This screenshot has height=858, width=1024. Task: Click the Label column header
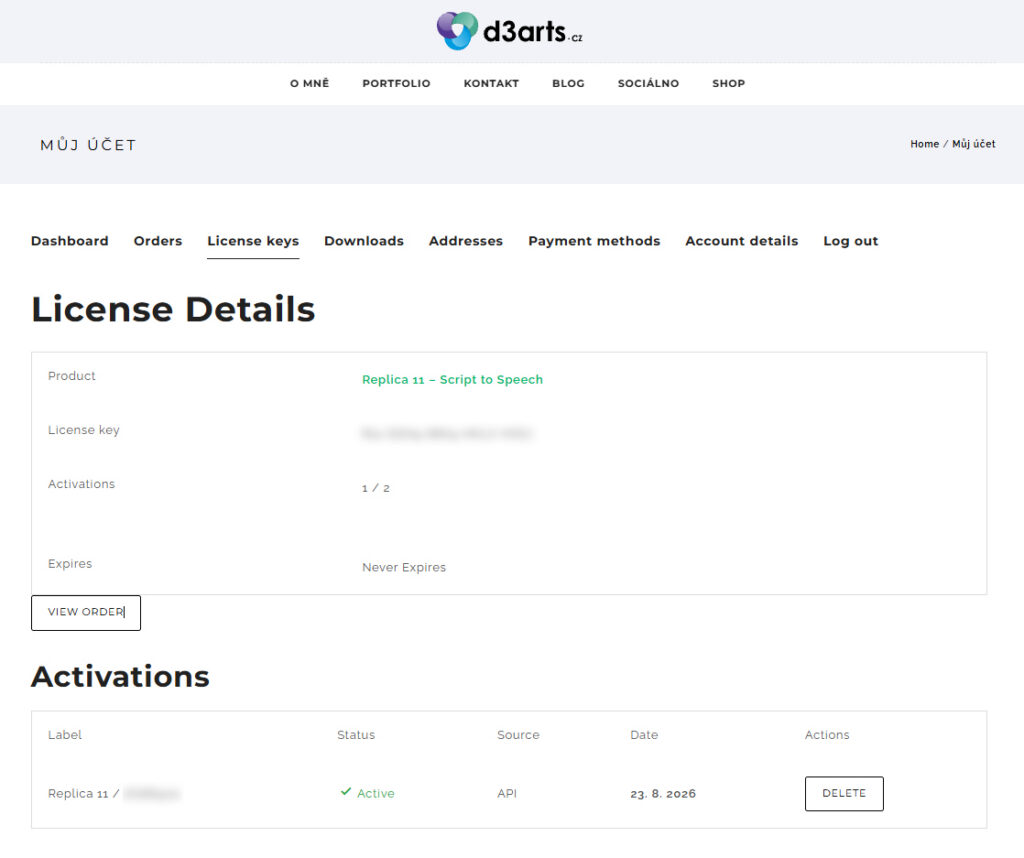[65, 735]
